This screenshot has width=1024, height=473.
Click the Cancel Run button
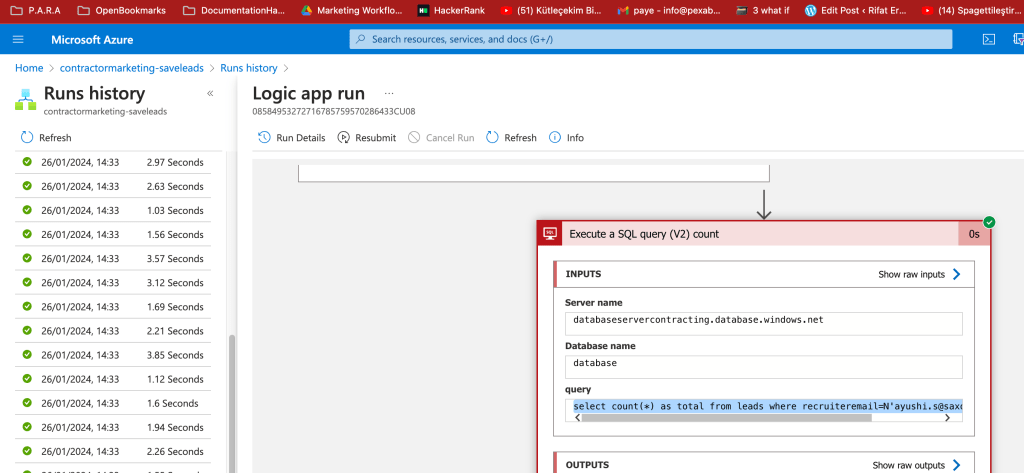[x=441, y=138]
